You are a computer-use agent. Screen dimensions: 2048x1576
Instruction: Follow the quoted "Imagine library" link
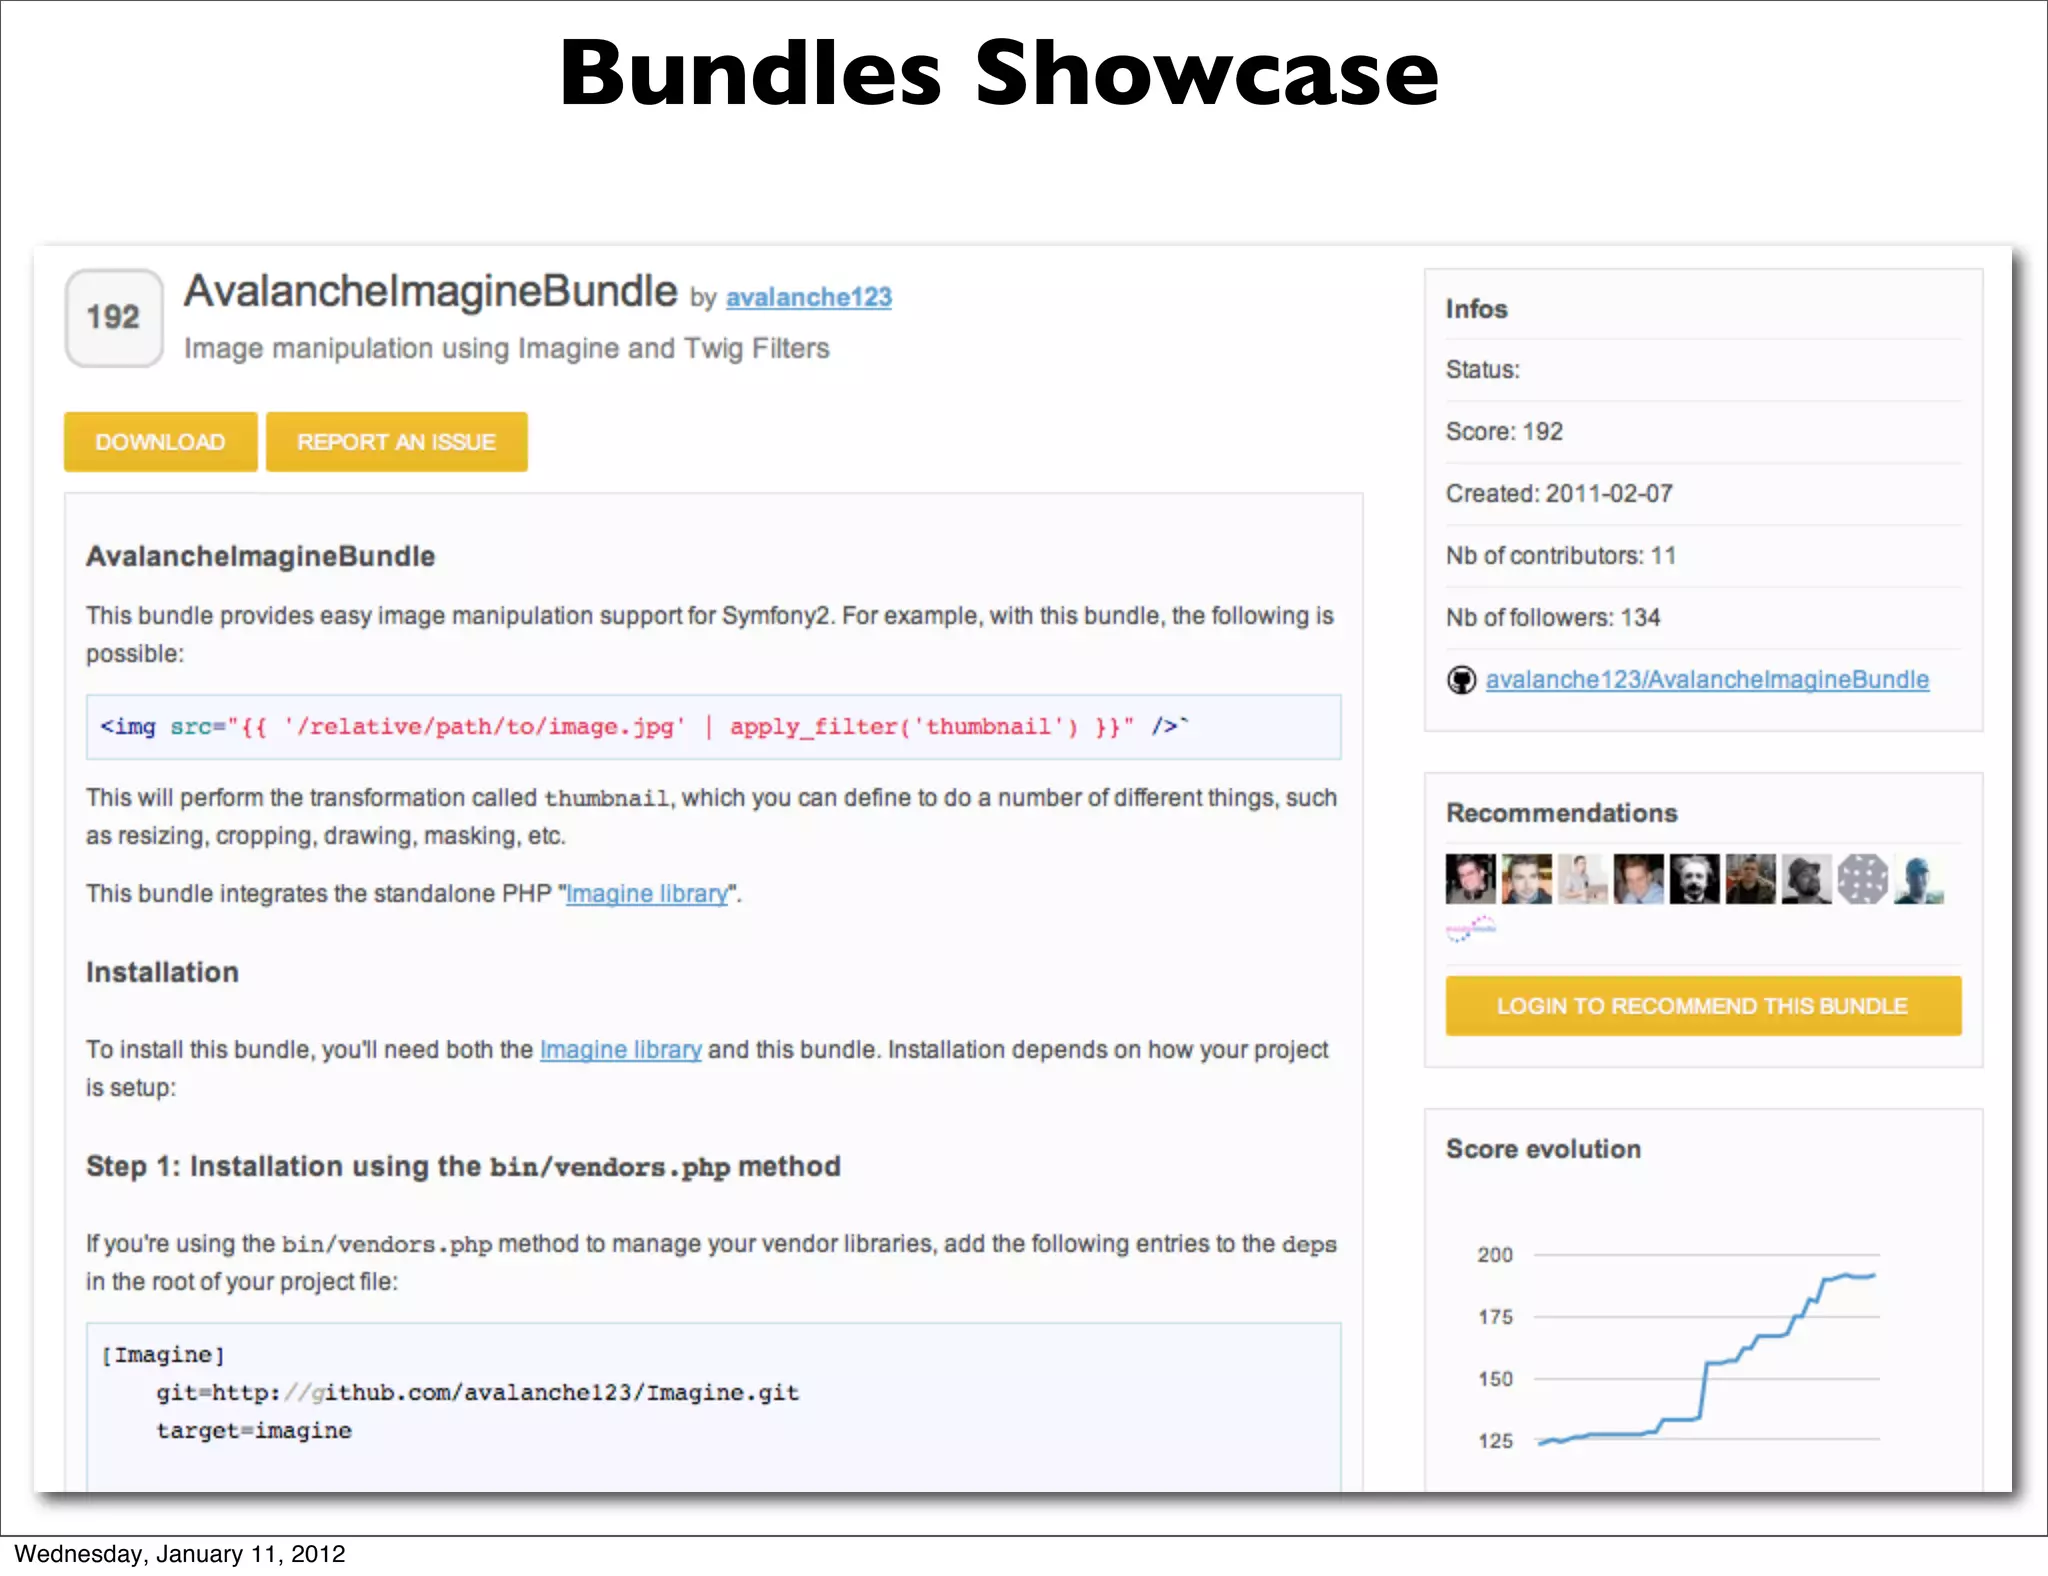click(x=647, y=894)
